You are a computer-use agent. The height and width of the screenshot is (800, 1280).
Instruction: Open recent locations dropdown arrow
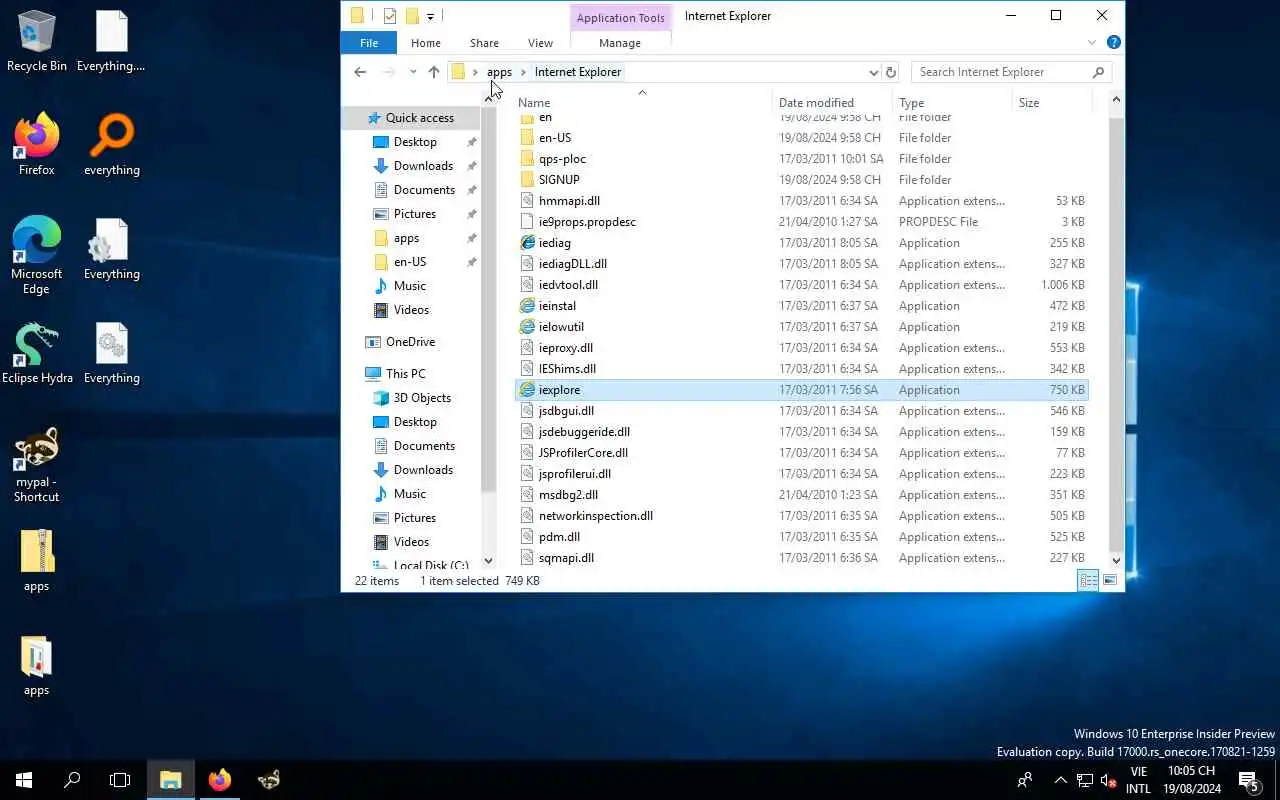412,72
